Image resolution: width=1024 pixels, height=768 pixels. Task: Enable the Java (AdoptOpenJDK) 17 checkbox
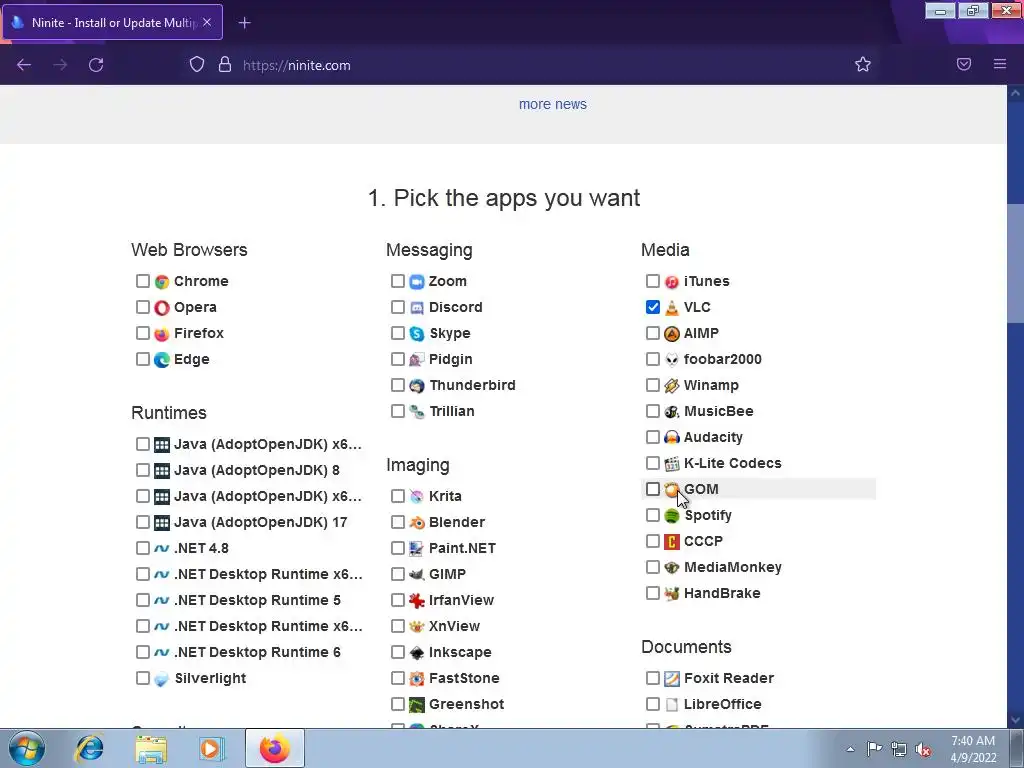pos(142,522)
